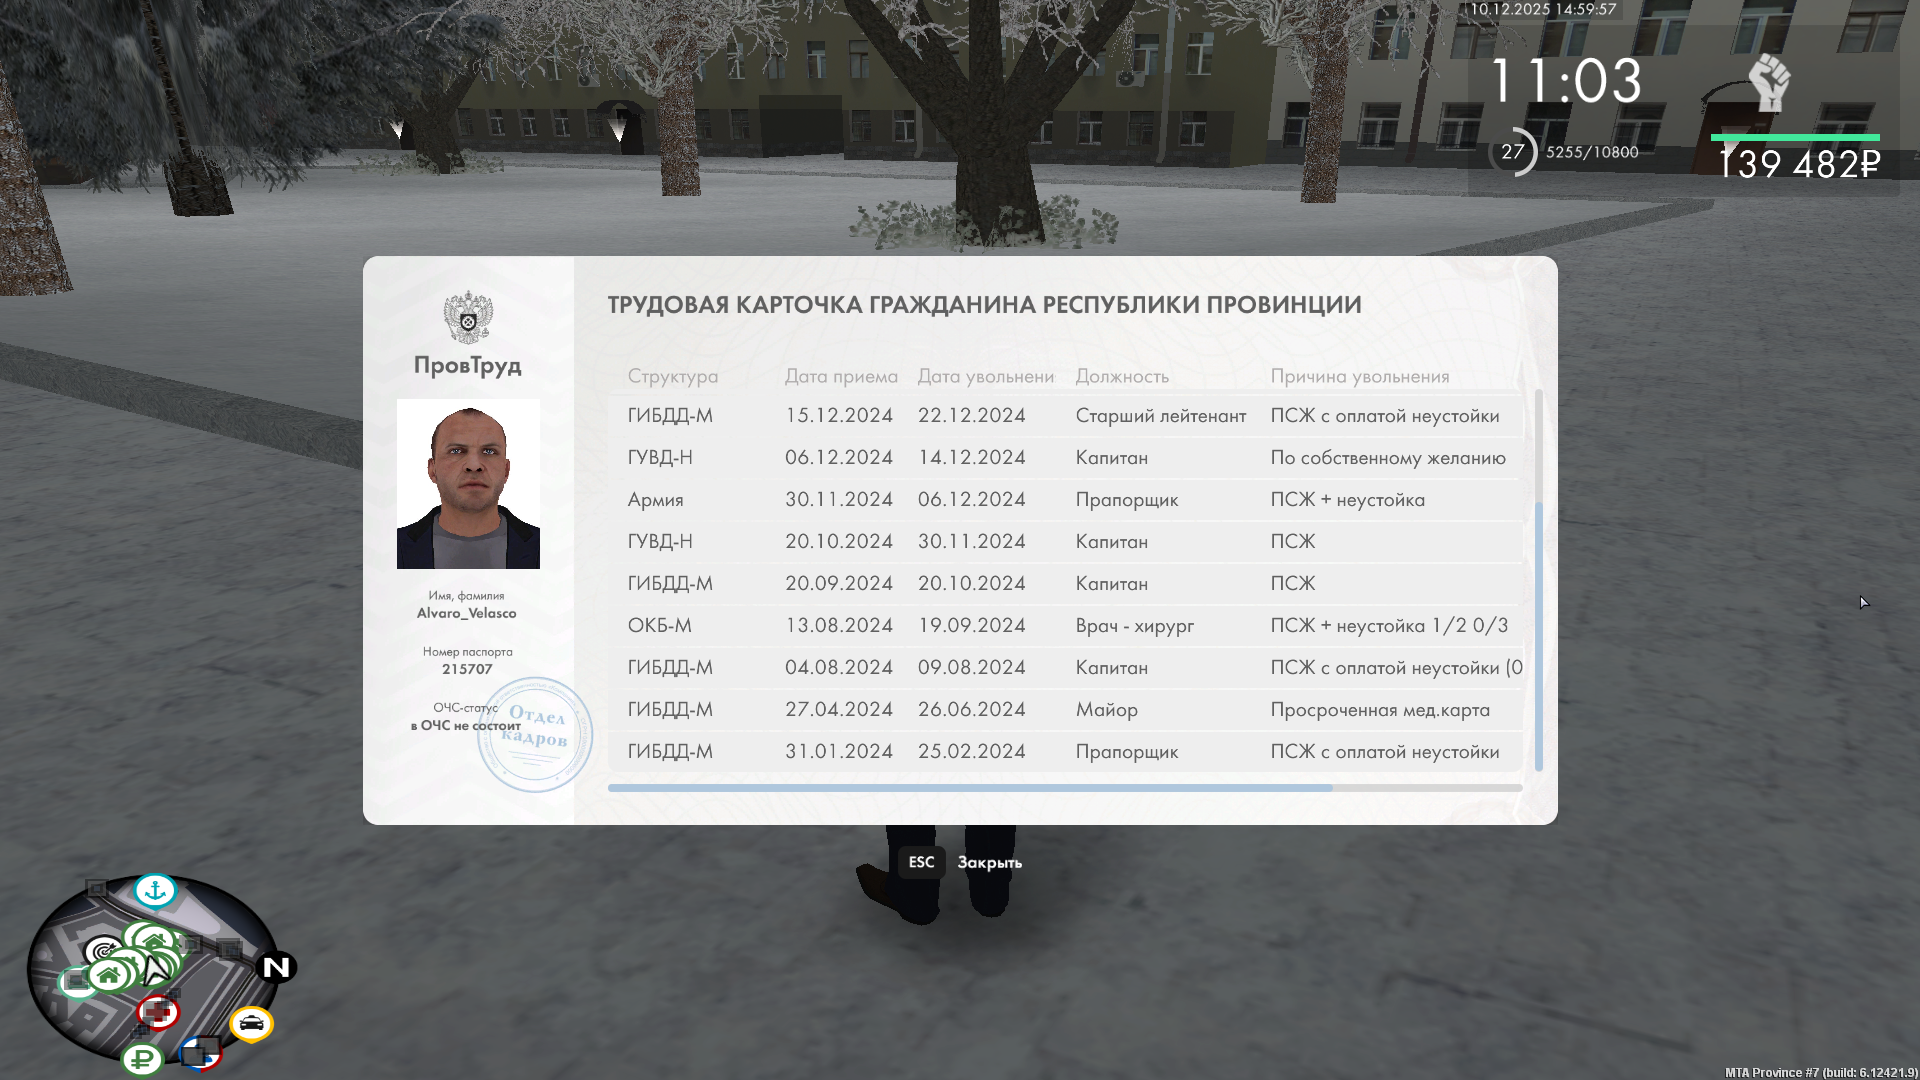Click the level 27 experience circle
The image size is (1920, 1080).
pyautogui.click(x=1513, y=152)
